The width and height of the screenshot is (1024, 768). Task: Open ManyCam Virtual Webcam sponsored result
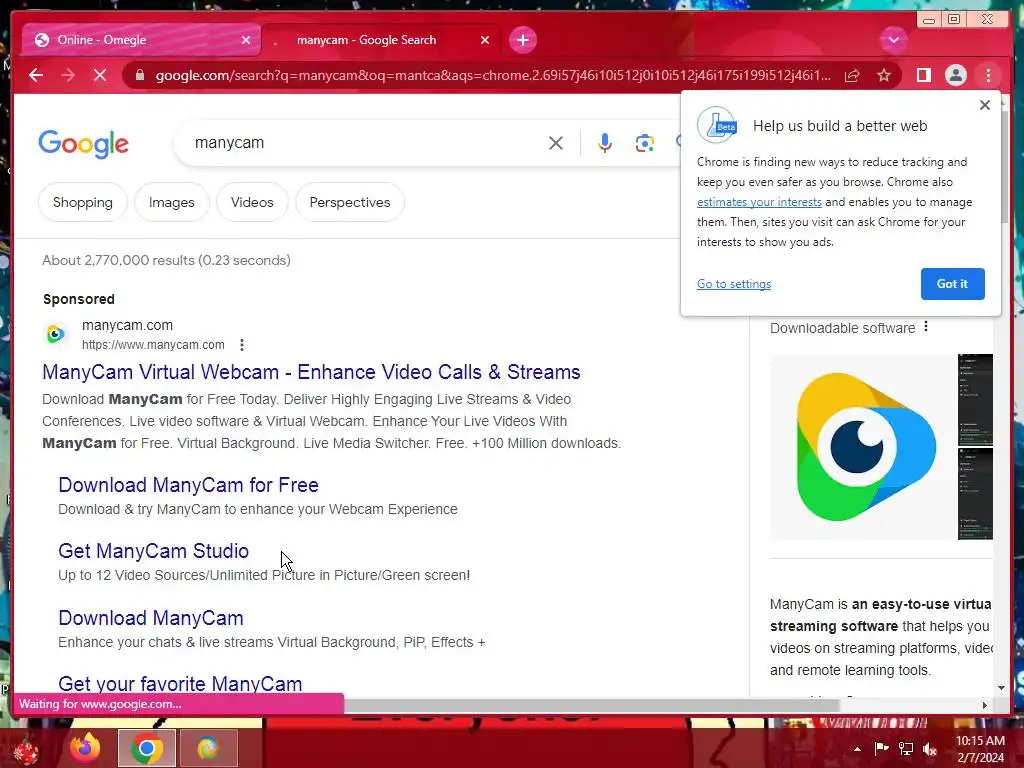point(311,372)
